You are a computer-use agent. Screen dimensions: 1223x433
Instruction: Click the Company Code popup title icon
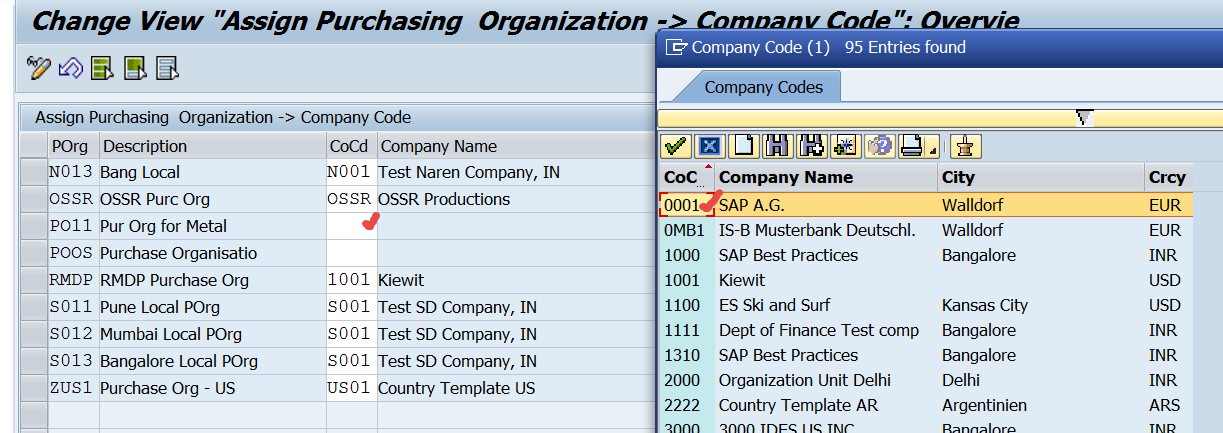pyautogui.click(x=676, y=47)
